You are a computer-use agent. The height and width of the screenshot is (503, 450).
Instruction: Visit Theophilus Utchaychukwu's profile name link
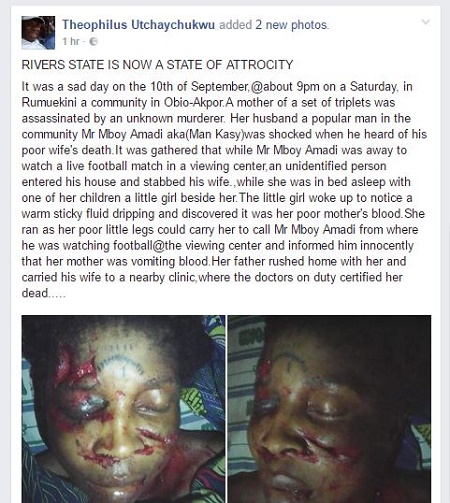tap(139, 25)
